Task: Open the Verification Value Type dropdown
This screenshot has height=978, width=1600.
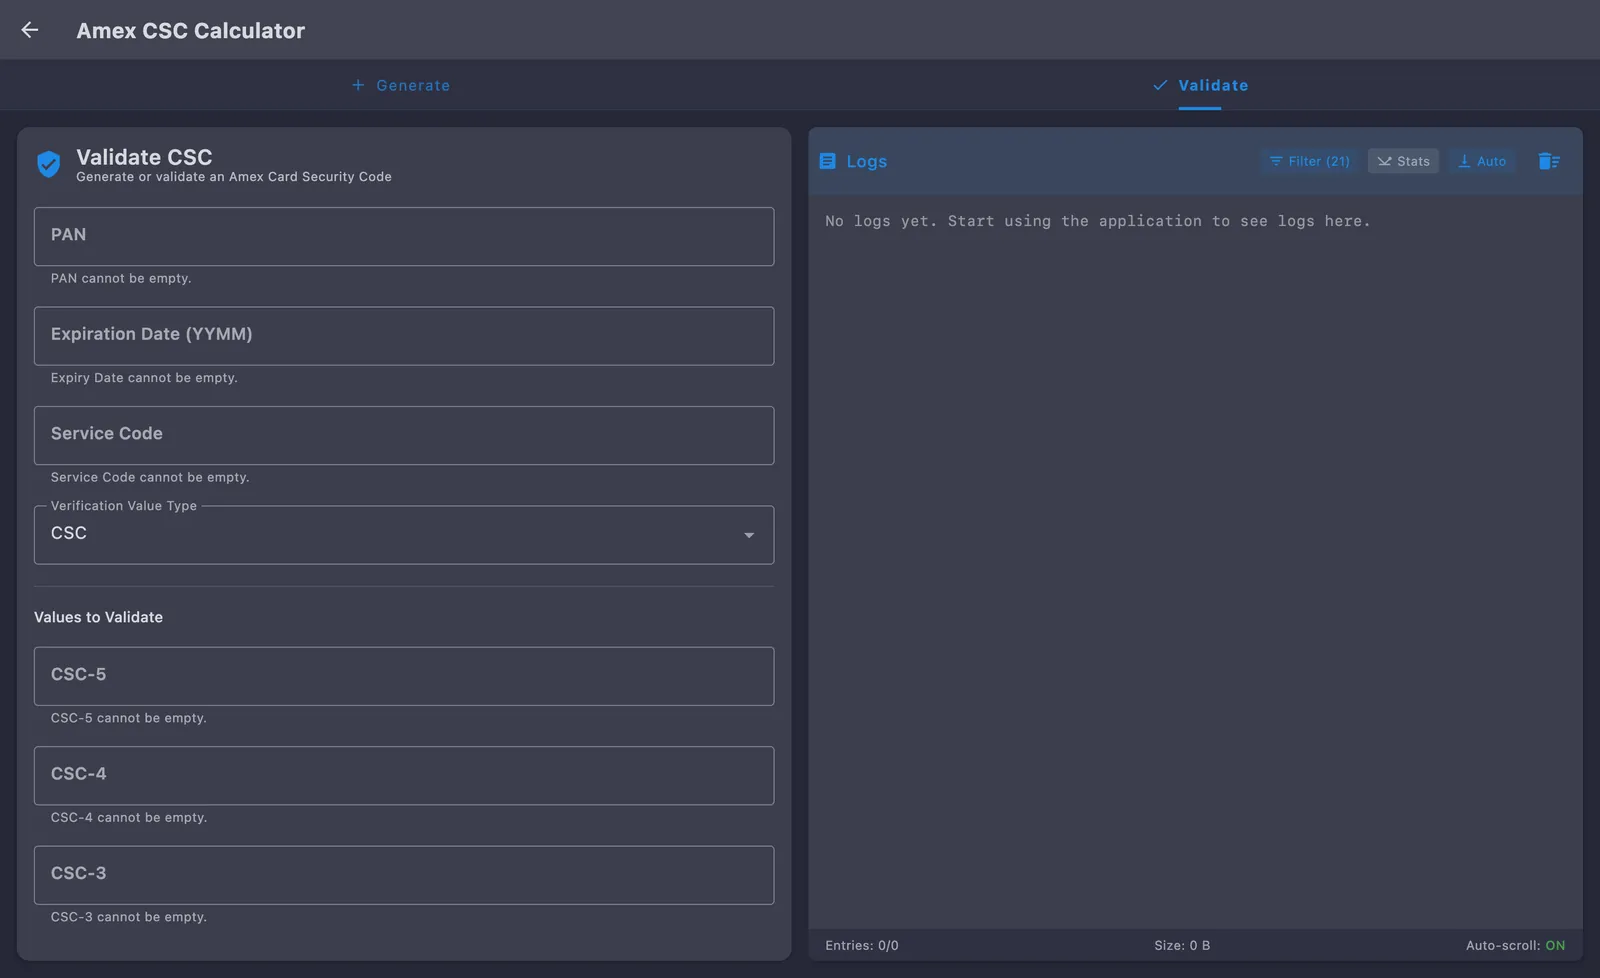Action: click(x=404, y=535)
